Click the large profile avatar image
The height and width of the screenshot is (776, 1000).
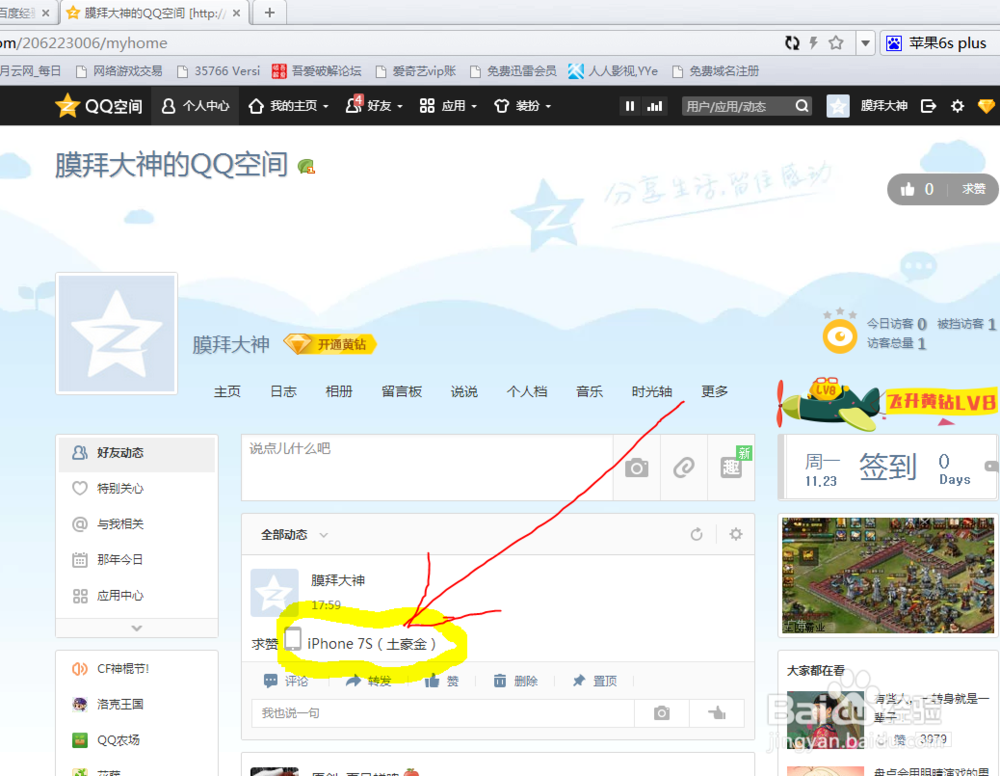[117, 333]
